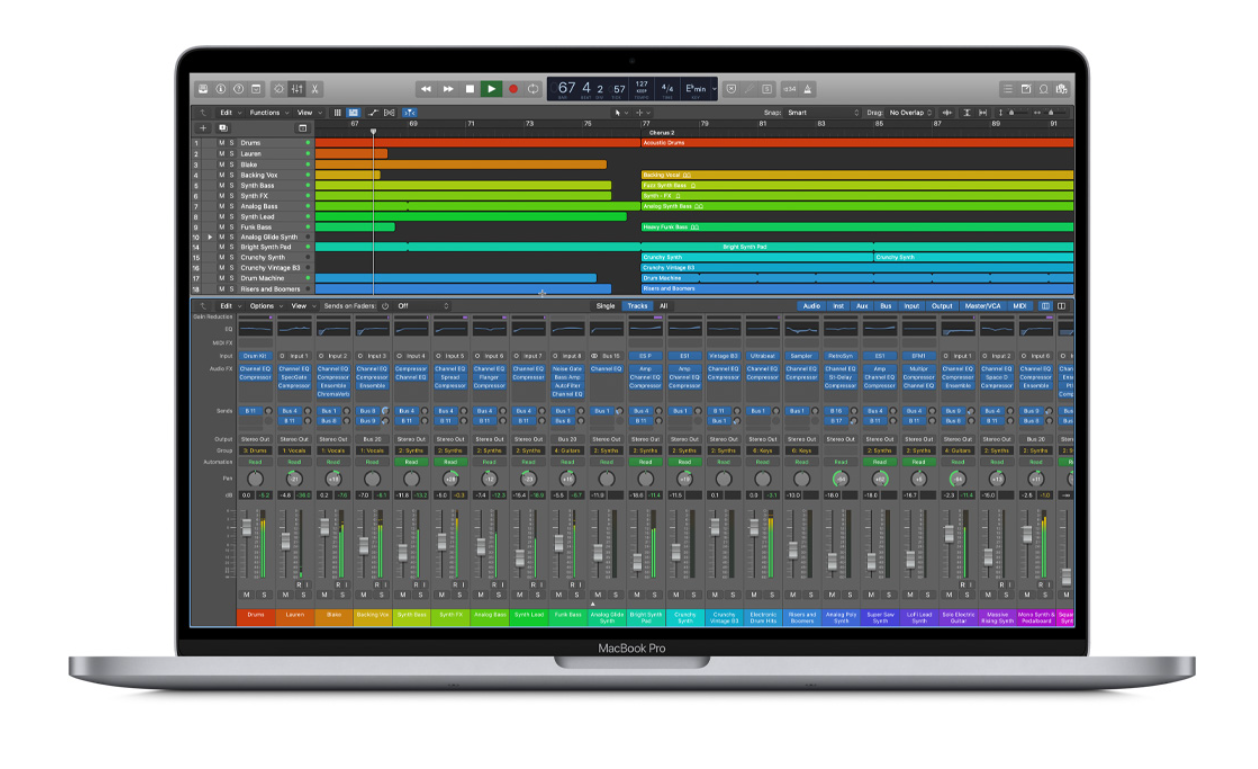This screenshot has height=769, width=1258.
Task: Open the mixer Options menu
Action: 265,306
